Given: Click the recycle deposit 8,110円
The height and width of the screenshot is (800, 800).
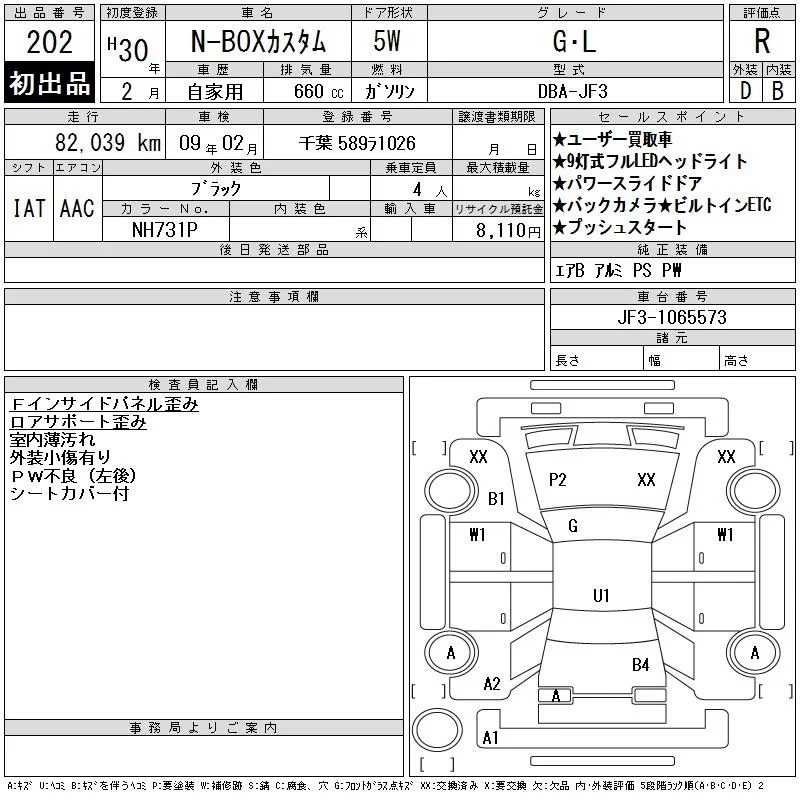Looking at the screenshot, I should click(508, 231).
